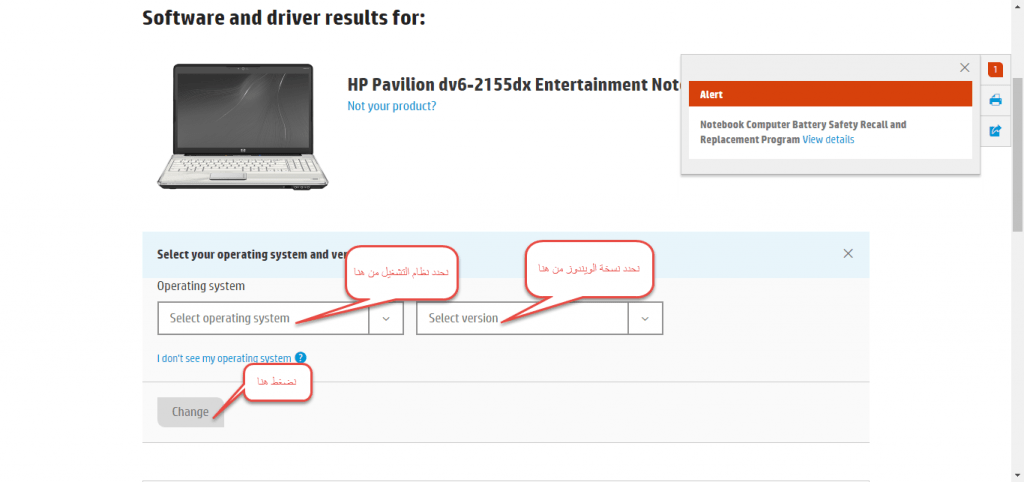Open the Not your product? link
The height and width of the screenshot is (482, 1024).
[x=392, y=106]
